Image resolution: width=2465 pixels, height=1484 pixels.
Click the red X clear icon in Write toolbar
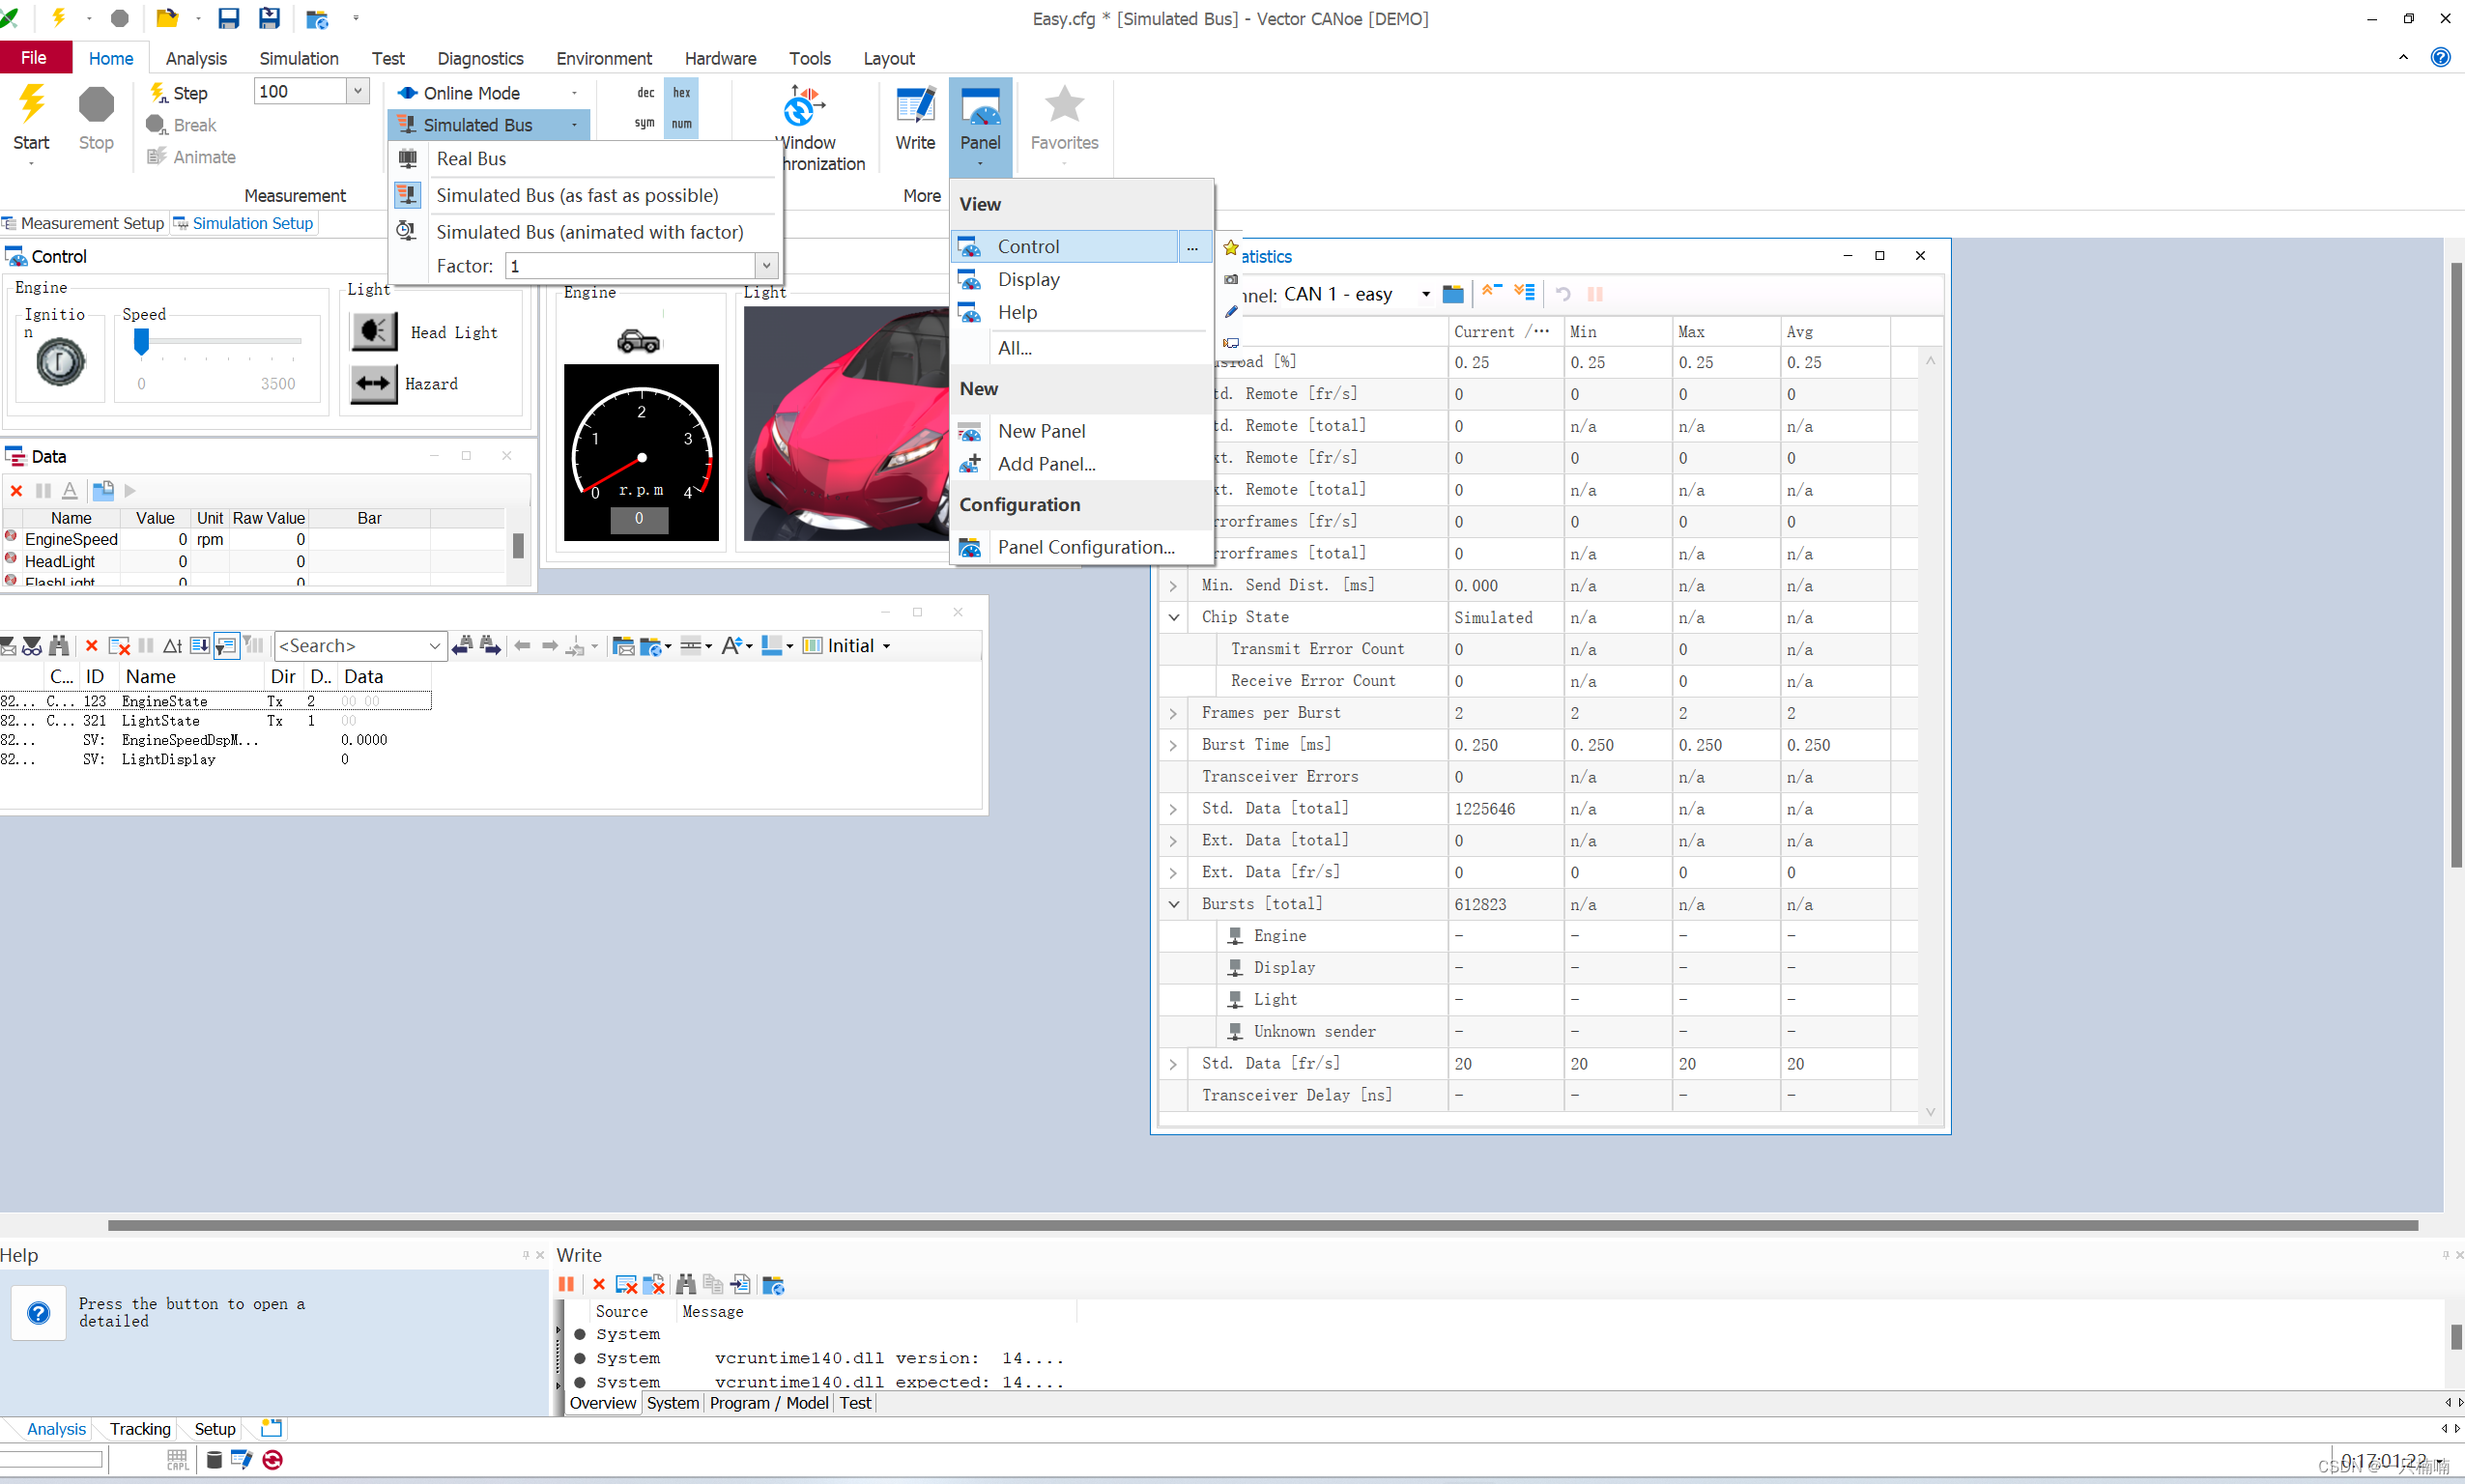coord(598,1285)
